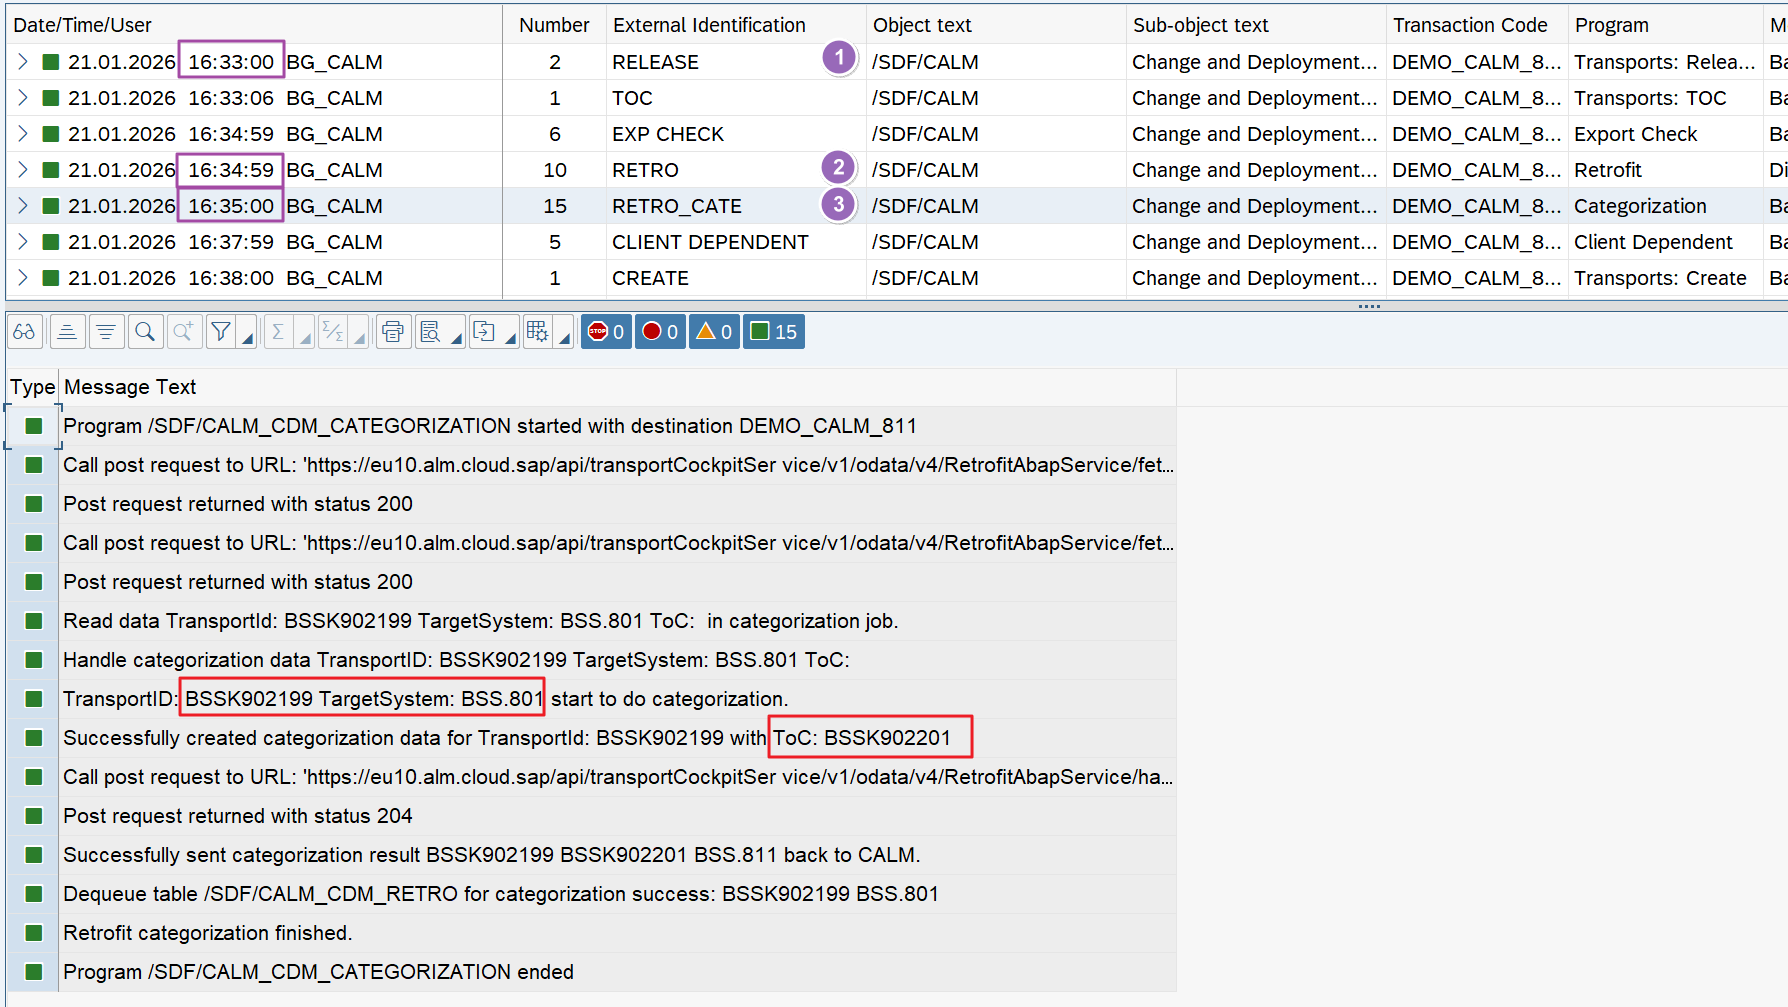1788x1007 pixels.
Task: Toggle the yellow warning messages filter
Action: tap(714, 332)
